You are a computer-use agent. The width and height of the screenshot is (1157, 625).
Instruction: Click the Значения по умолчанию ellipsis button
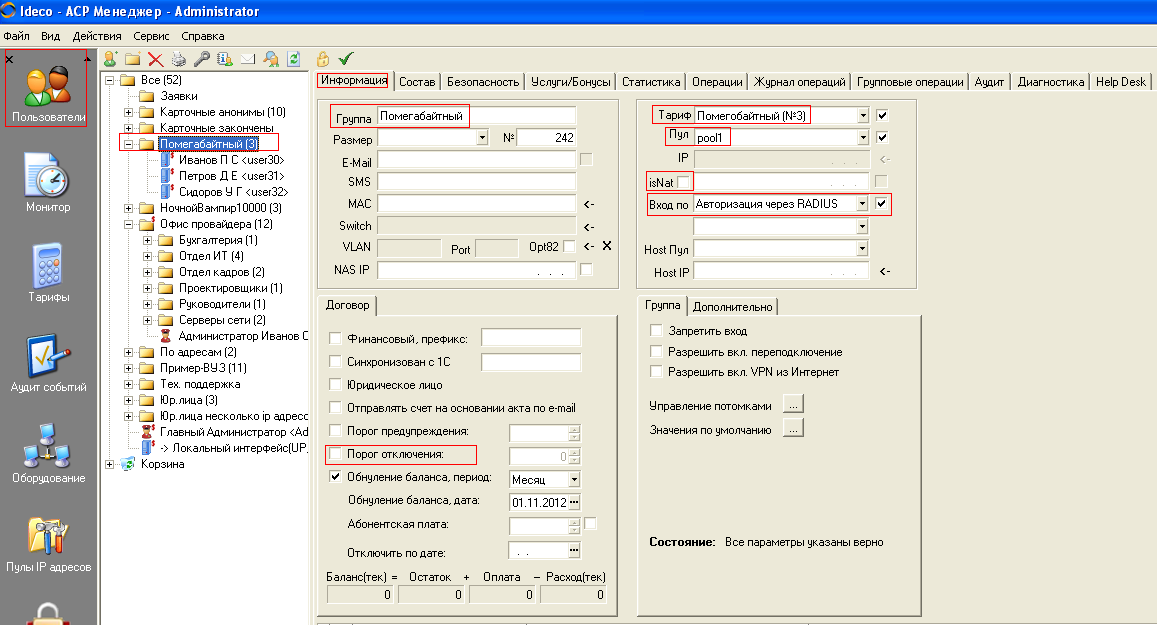tap(792, 429)
